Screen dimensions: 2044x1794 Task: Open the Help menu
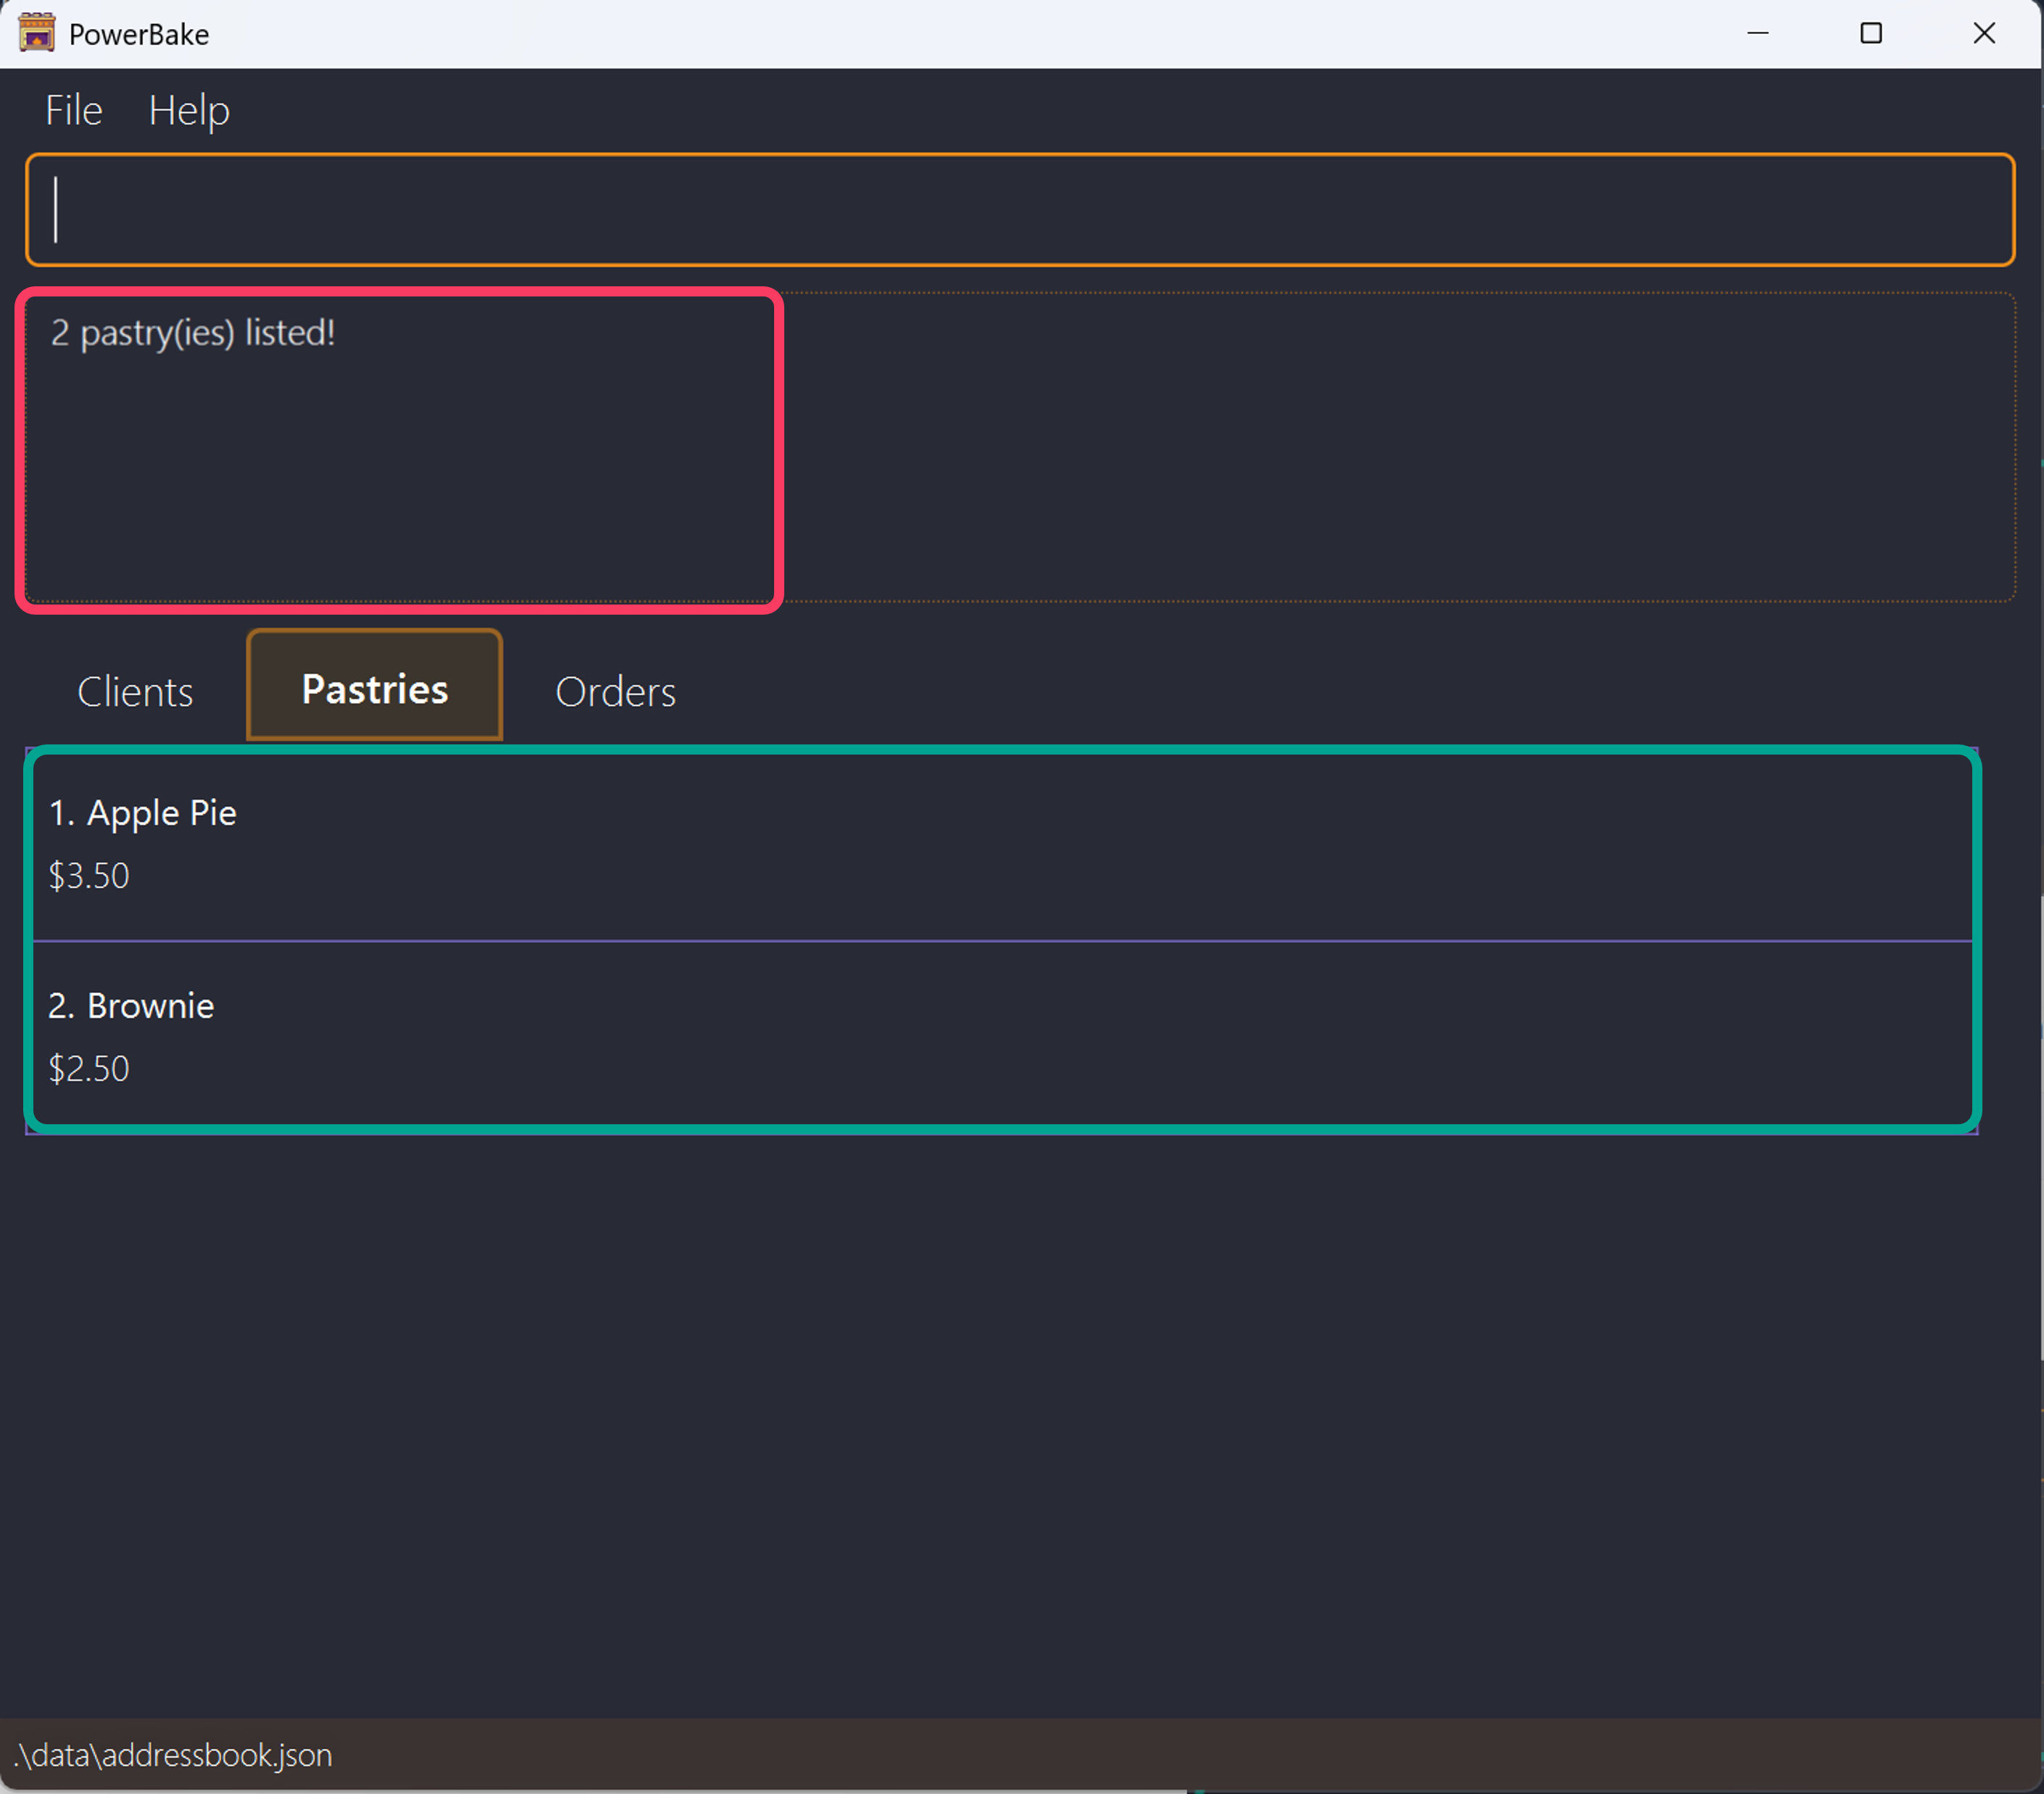point(189,110)
